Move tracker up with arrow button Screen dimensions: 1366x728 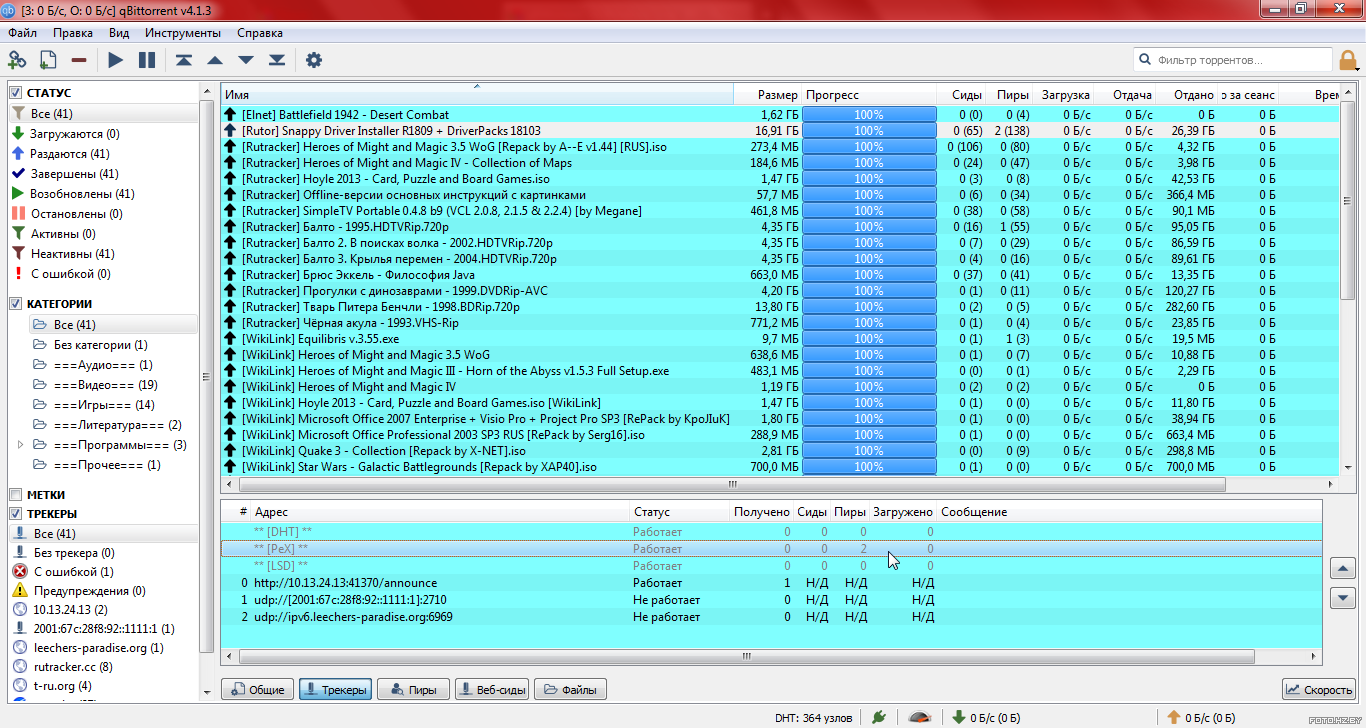(1343, 568)
